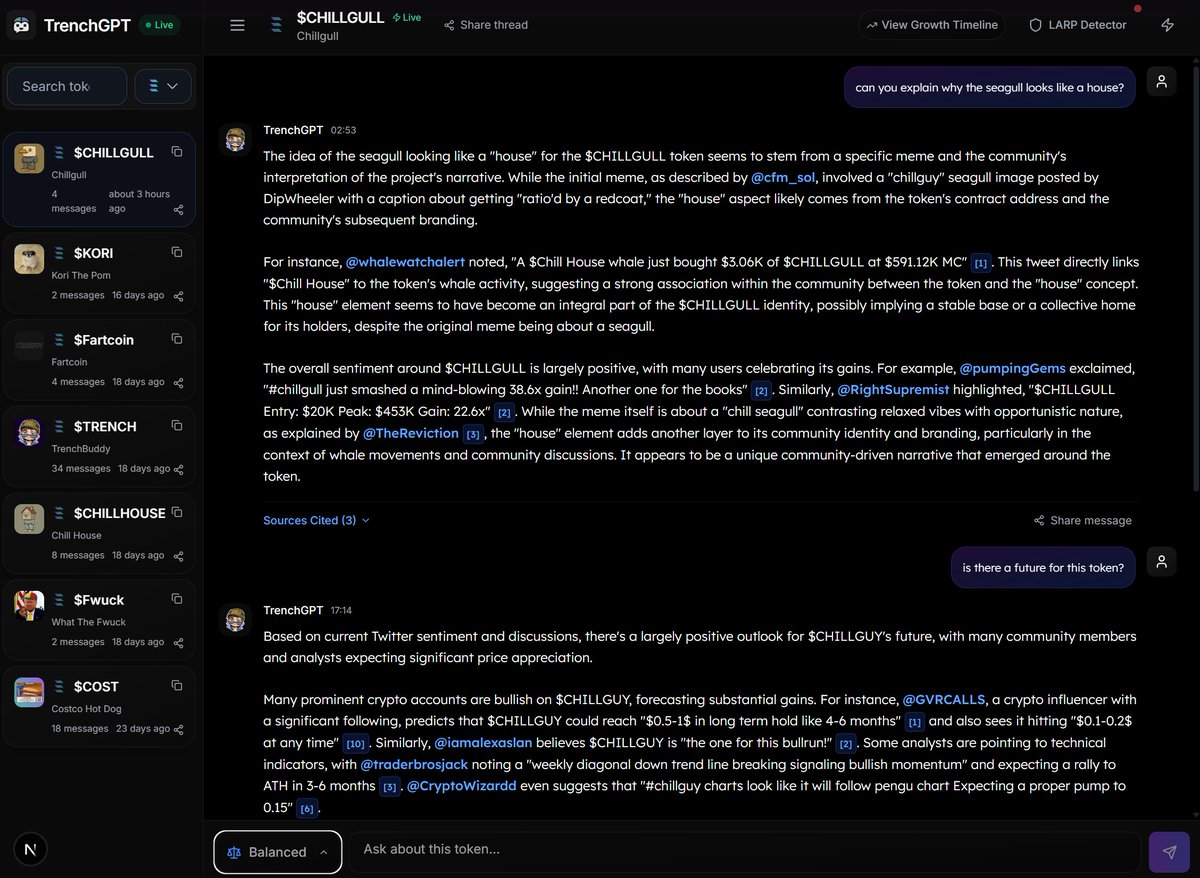1200x878 pixels.
Task: Share the $CHILLHOUSE conversation
Action: [x=178, y=556]
